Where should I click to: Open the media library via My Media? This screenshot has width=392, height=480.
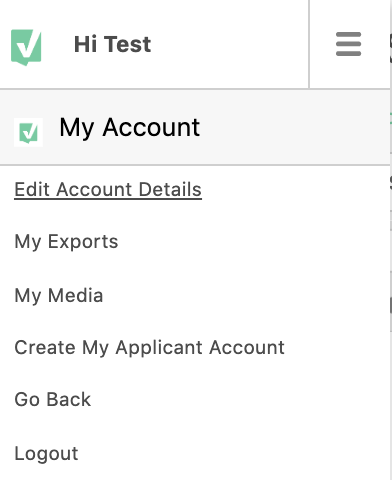[x=59, y=295]
